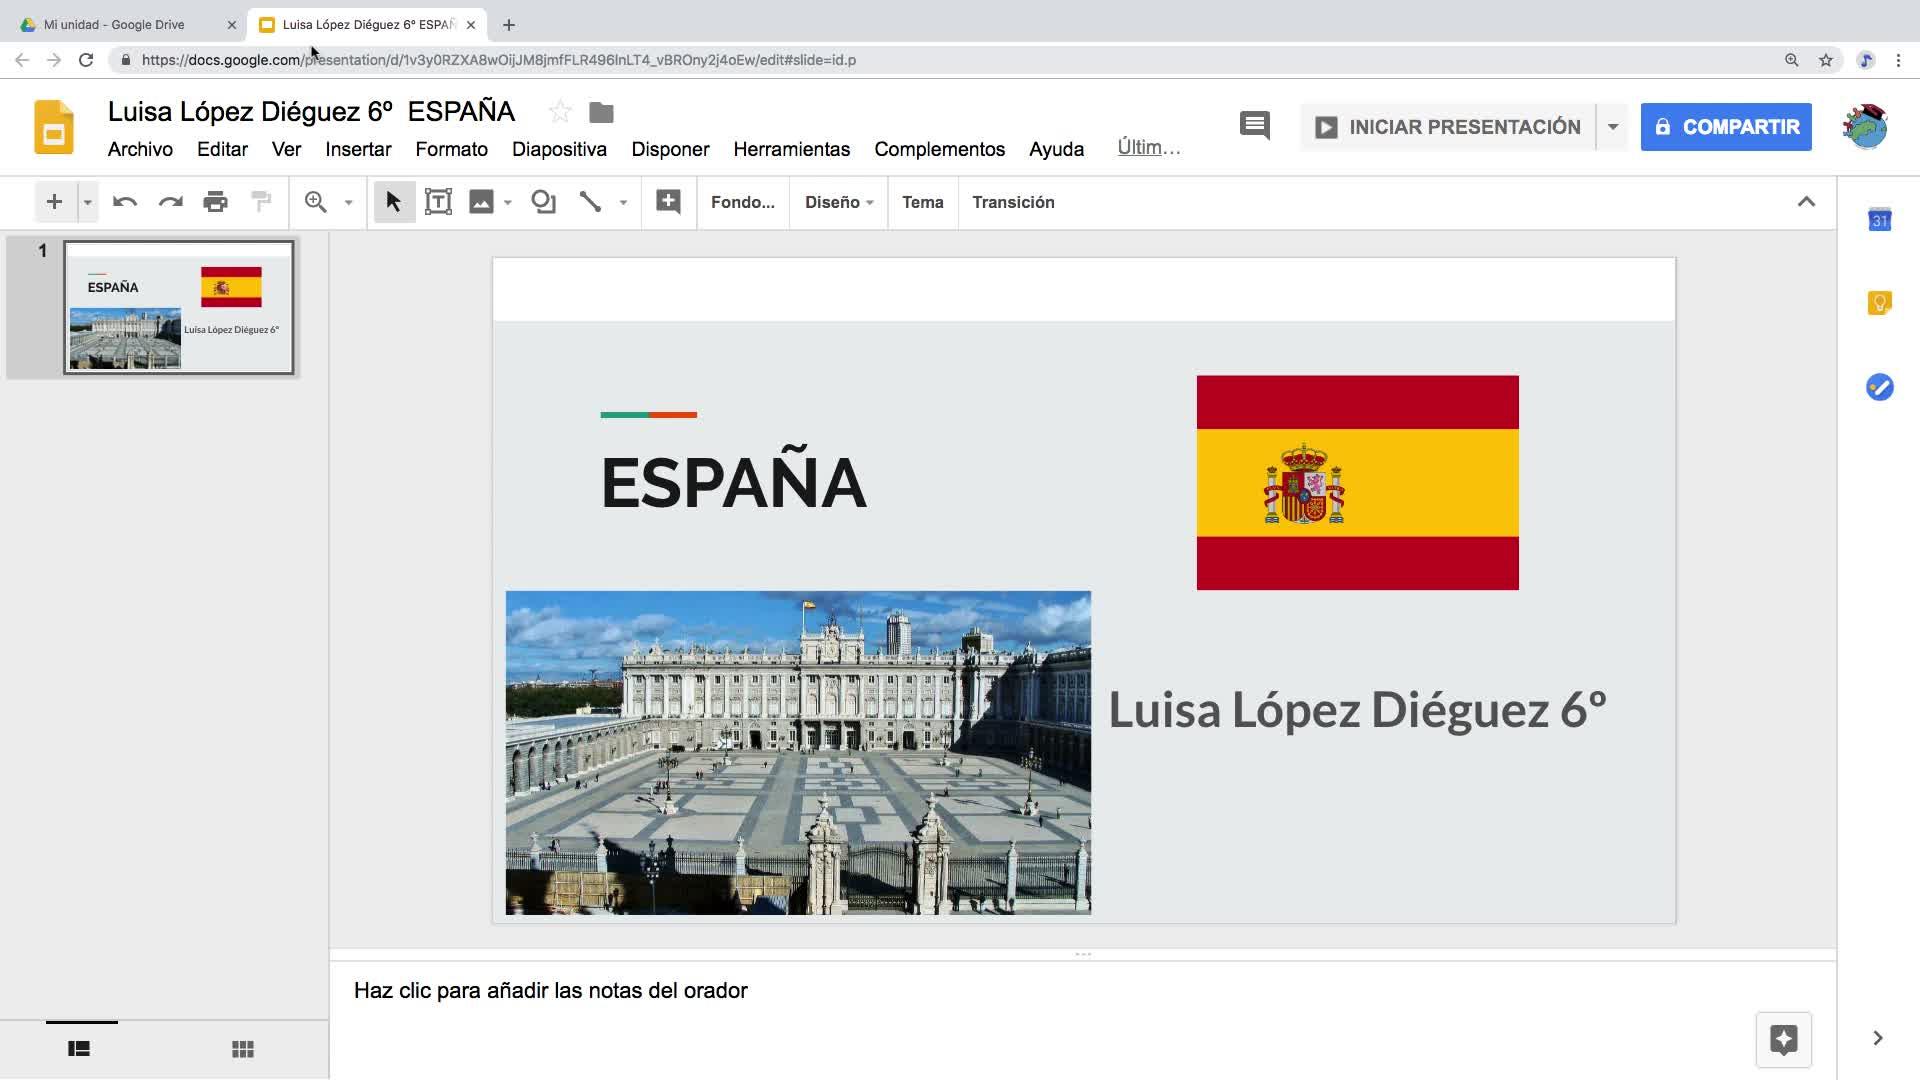Viewport: 1920px width, 1080px height.
Task: Click the add comment toolbar icon
Action: coord(668,202)
